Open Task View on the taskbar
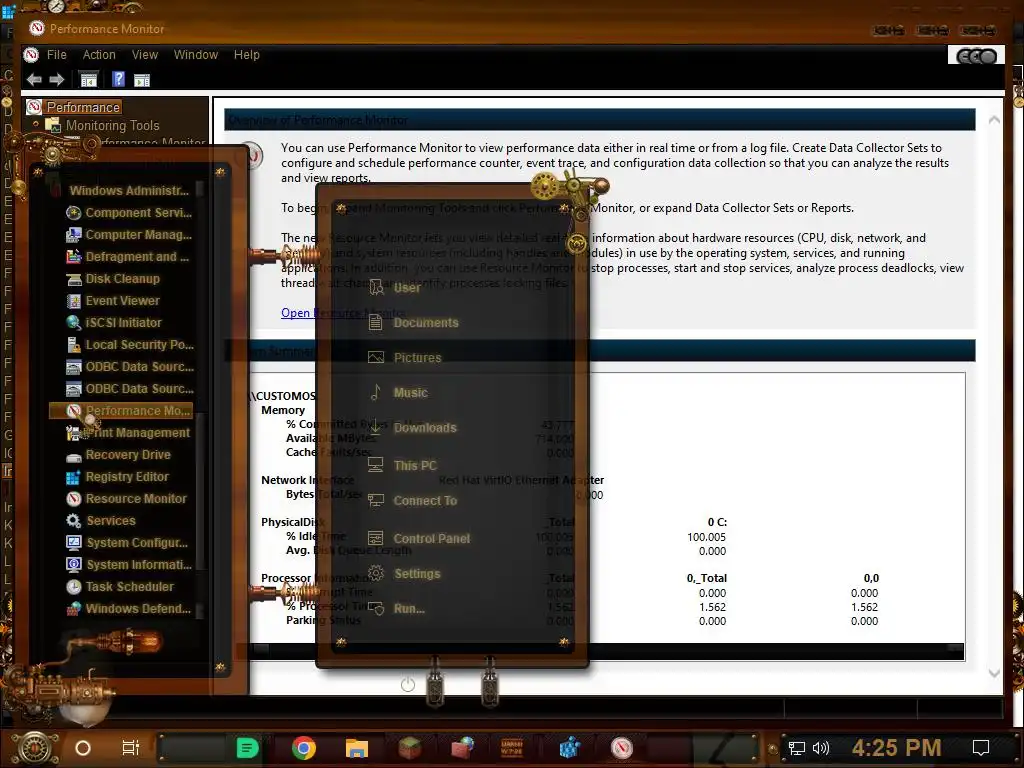This screenshot has width=1024, height=768. (131, 748)
